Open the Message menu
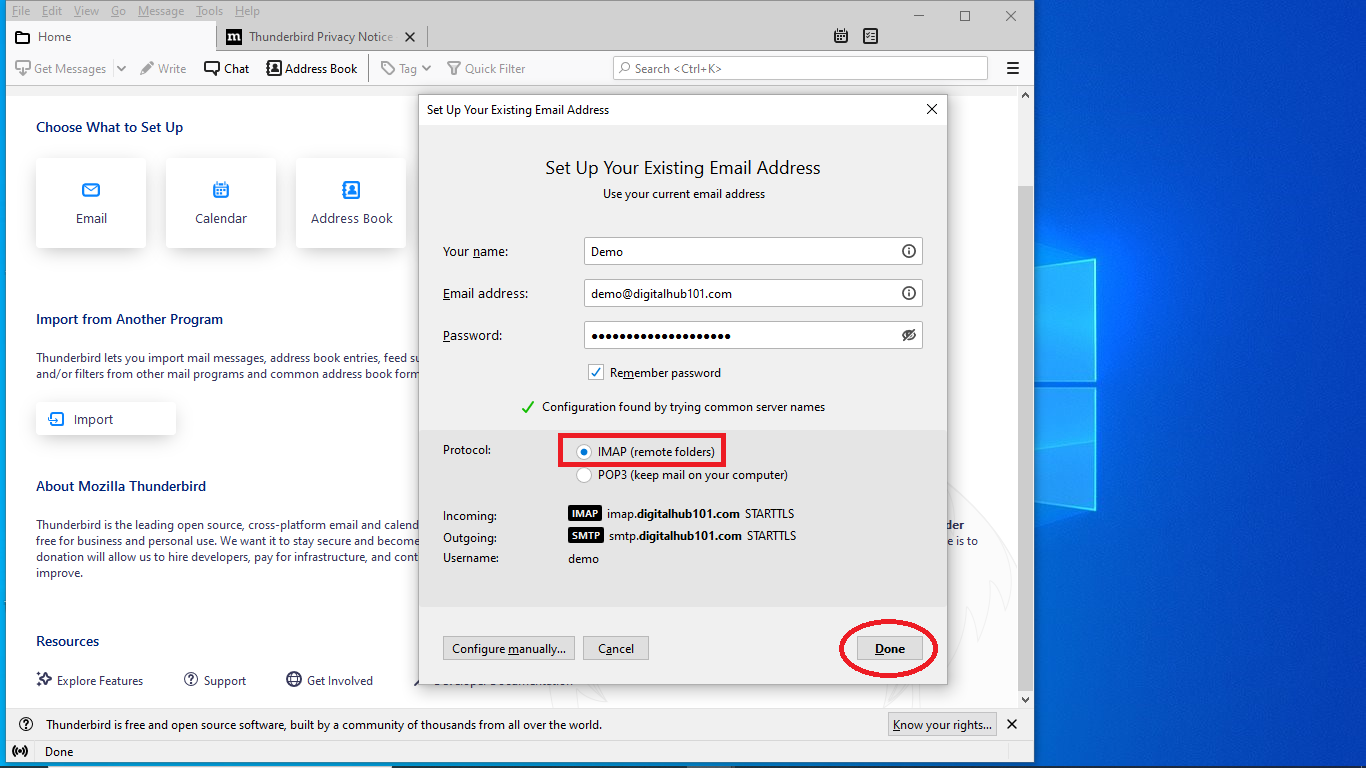Screen dimensions: 1366x768 point(160,11)
